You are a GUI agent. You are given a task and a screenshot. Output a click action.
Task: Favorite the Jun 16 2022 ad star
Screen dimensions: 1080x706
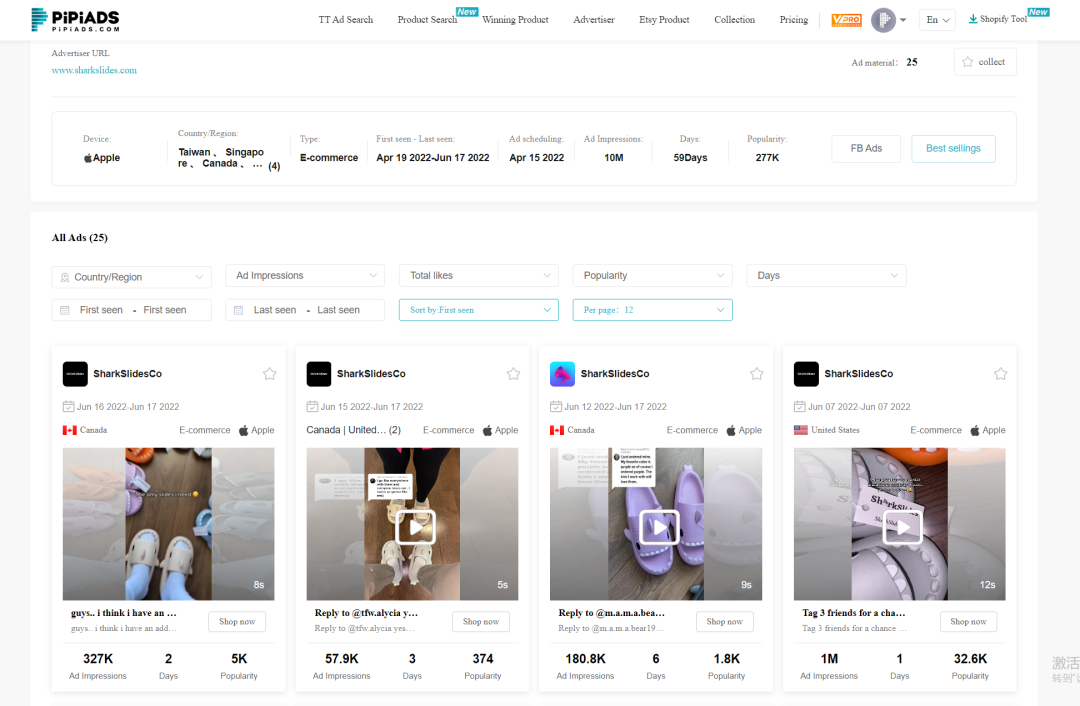(x=269, y=373)
